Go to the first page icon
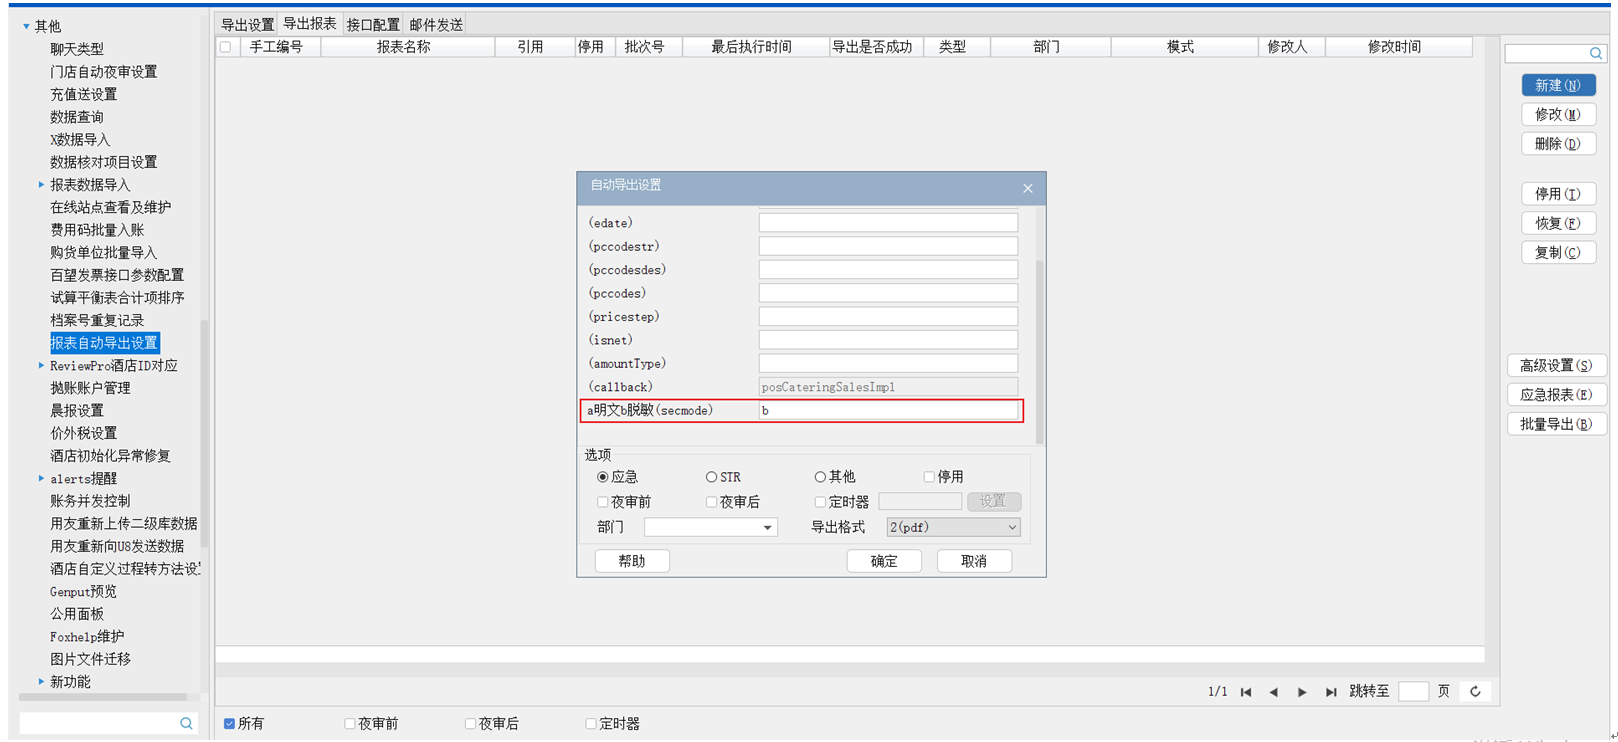 tap(1246, 692)
